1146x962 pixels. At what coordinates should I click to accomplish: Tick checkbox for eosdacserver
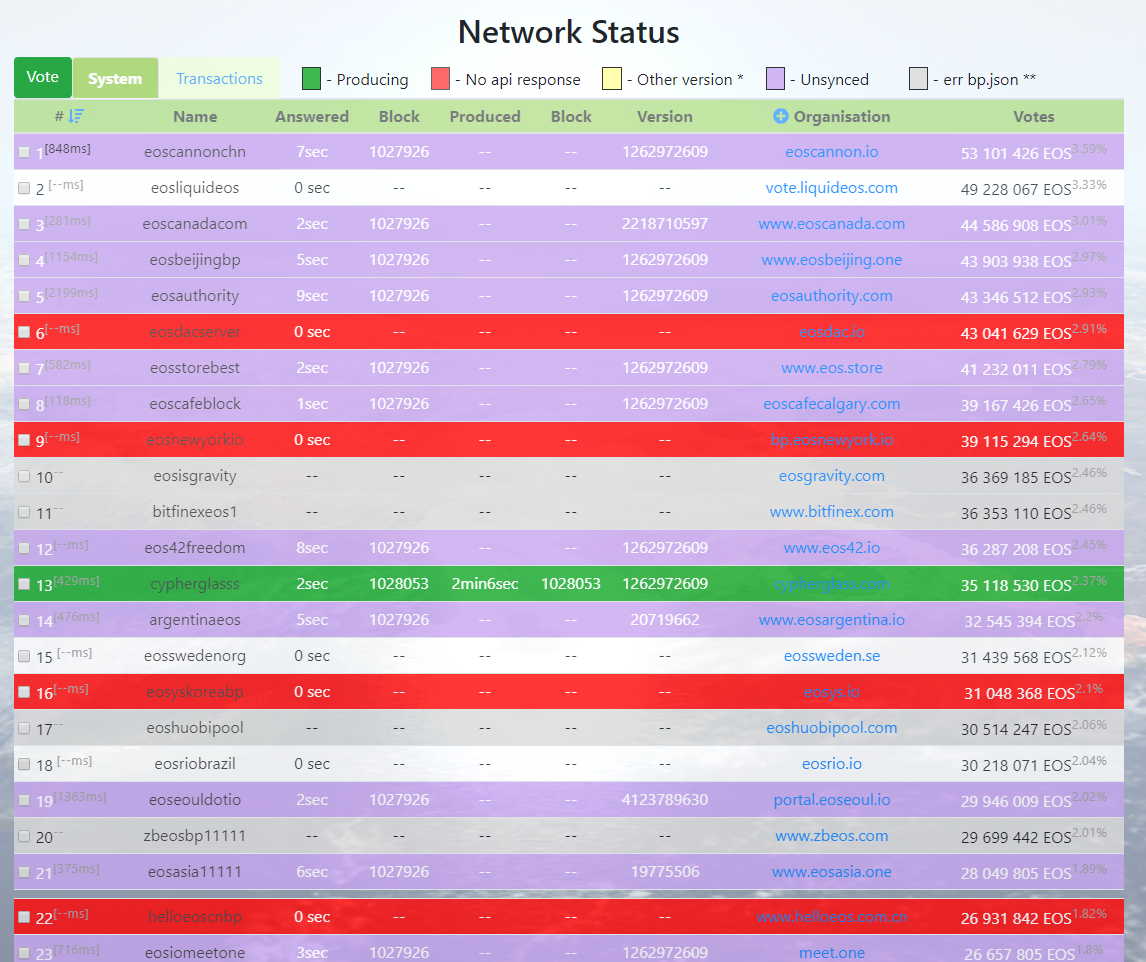coord(24,332)
